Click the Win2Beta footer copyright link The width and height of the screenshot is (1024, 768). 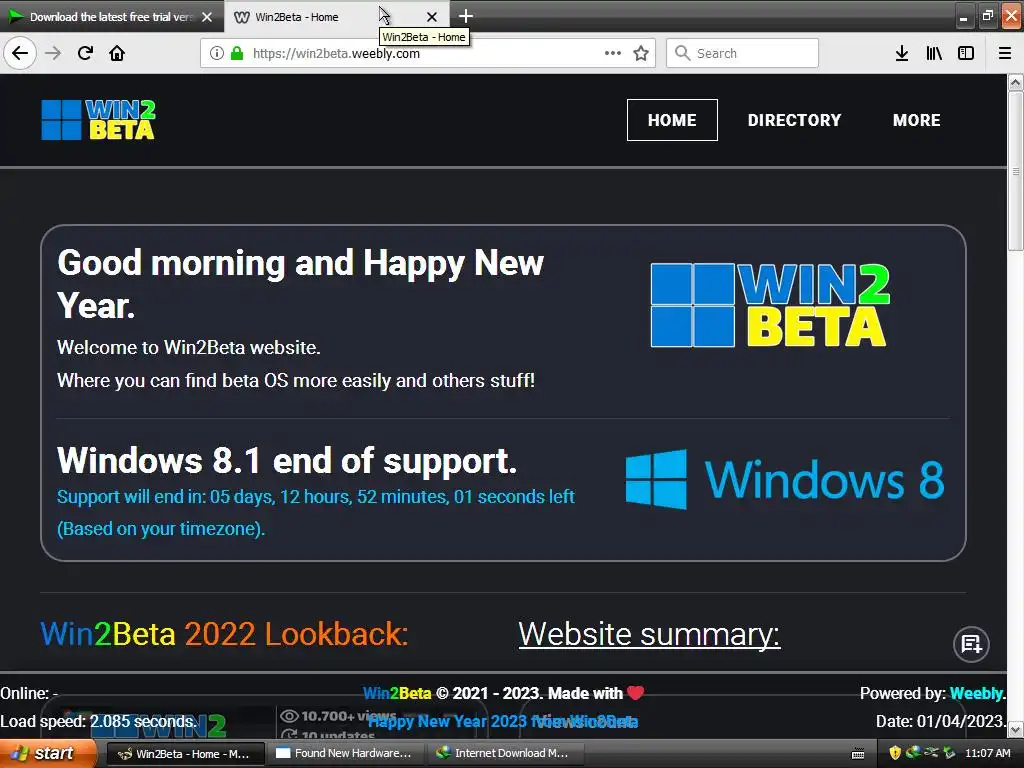pyautogui.click(x=397, y=693)
